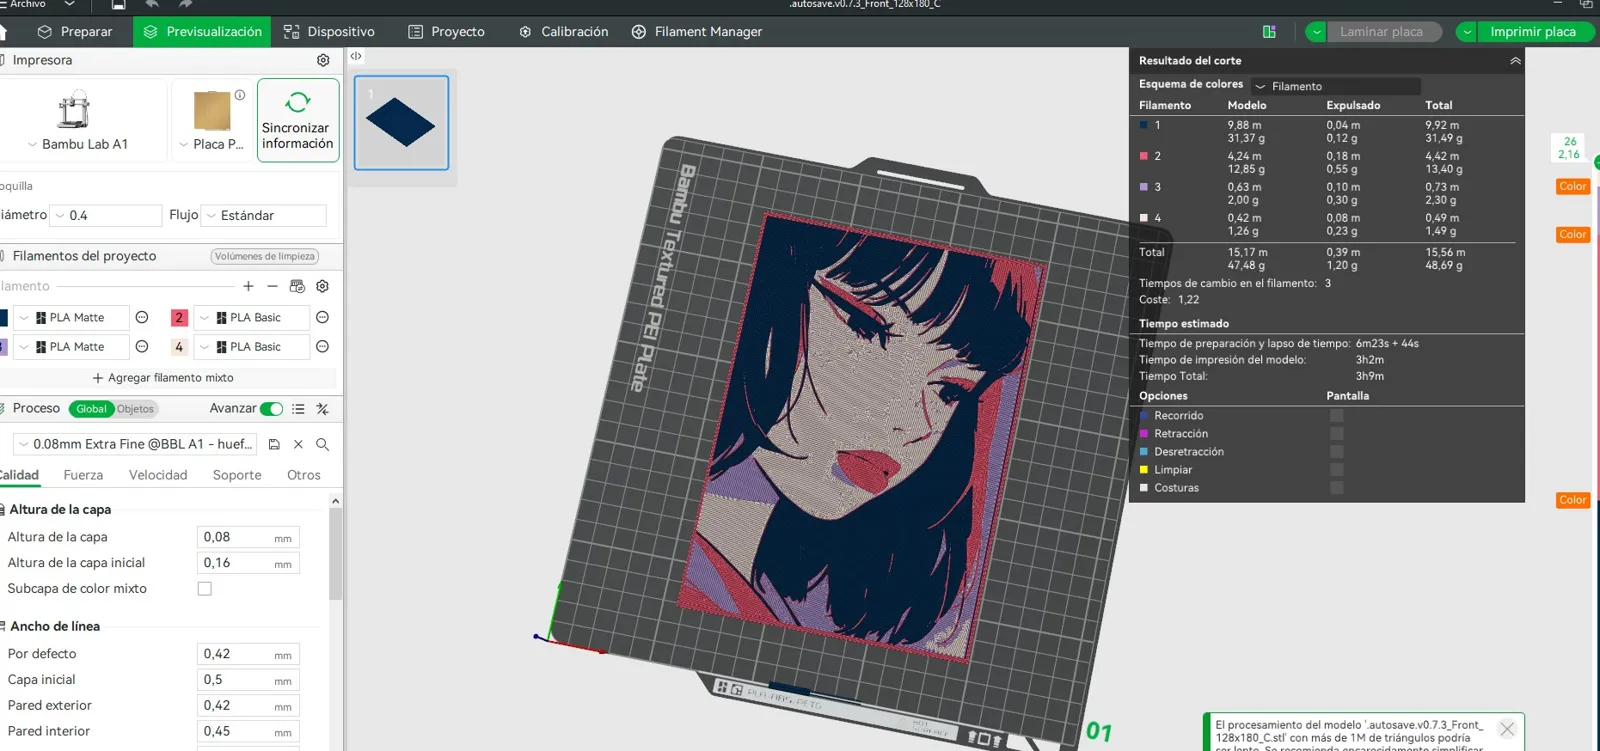Open the settings list icon beside Avanzar
This screenshot has width=1600, height=751.
(298, 409)
